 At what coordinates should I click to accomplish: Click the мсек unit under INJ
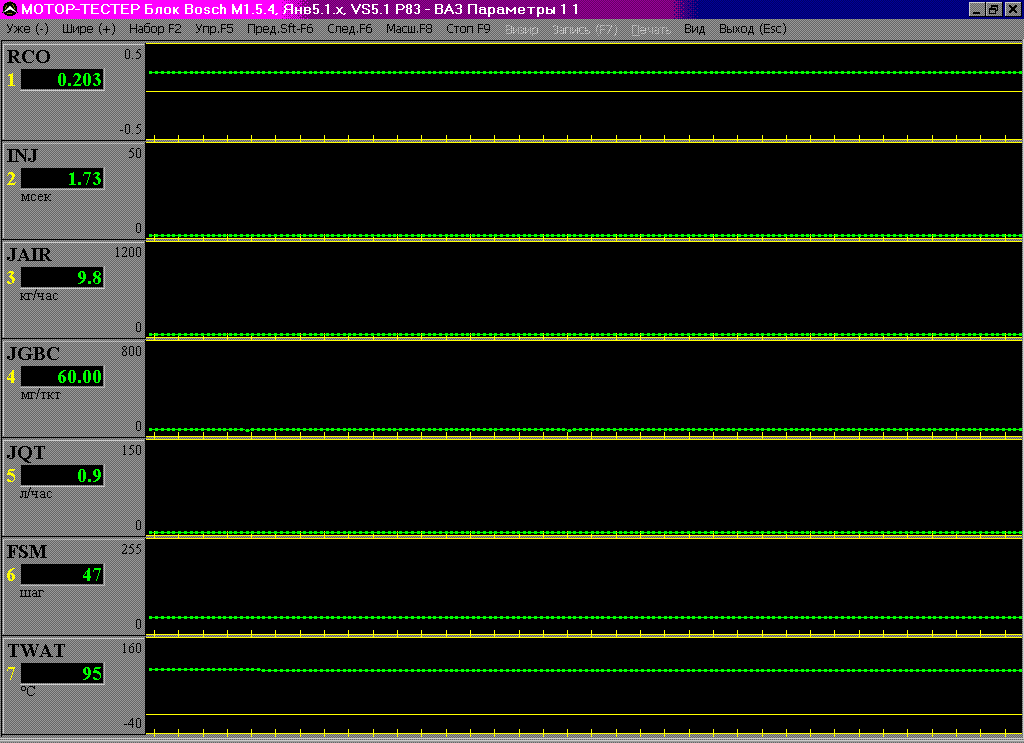click(36, 197)
